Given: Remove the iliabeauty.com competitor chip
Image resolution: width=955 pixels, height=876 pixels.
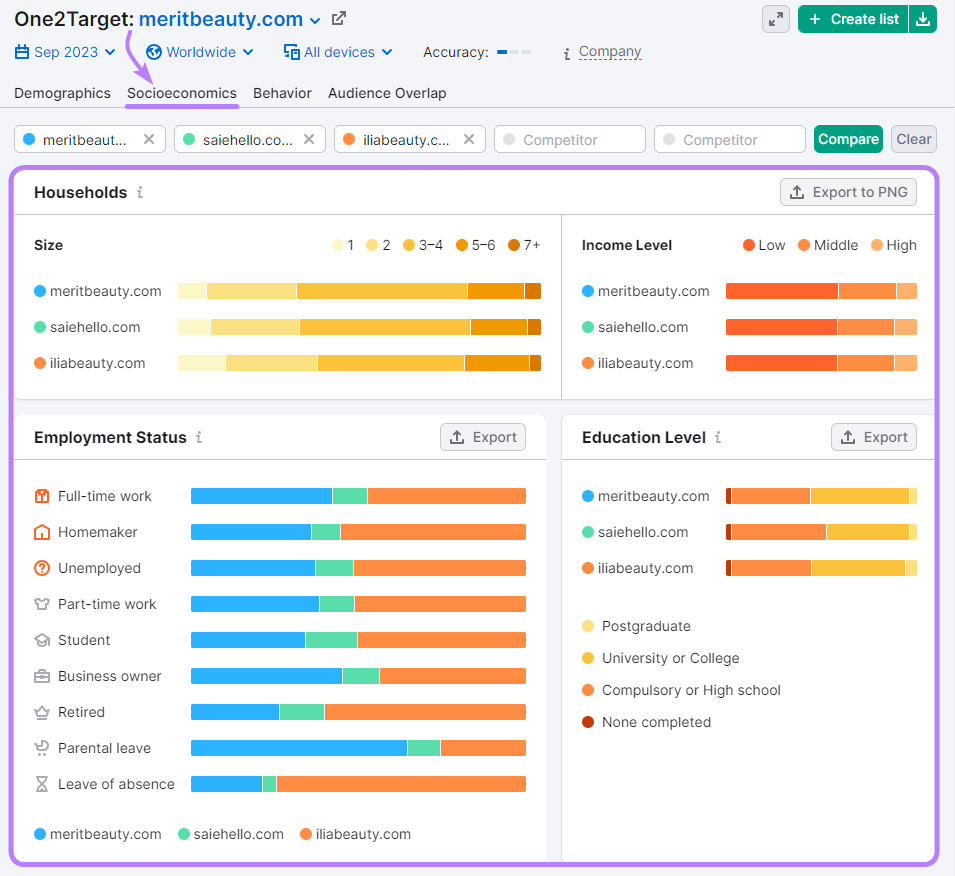Looking at the screenshot, I should tap(469, 139).
